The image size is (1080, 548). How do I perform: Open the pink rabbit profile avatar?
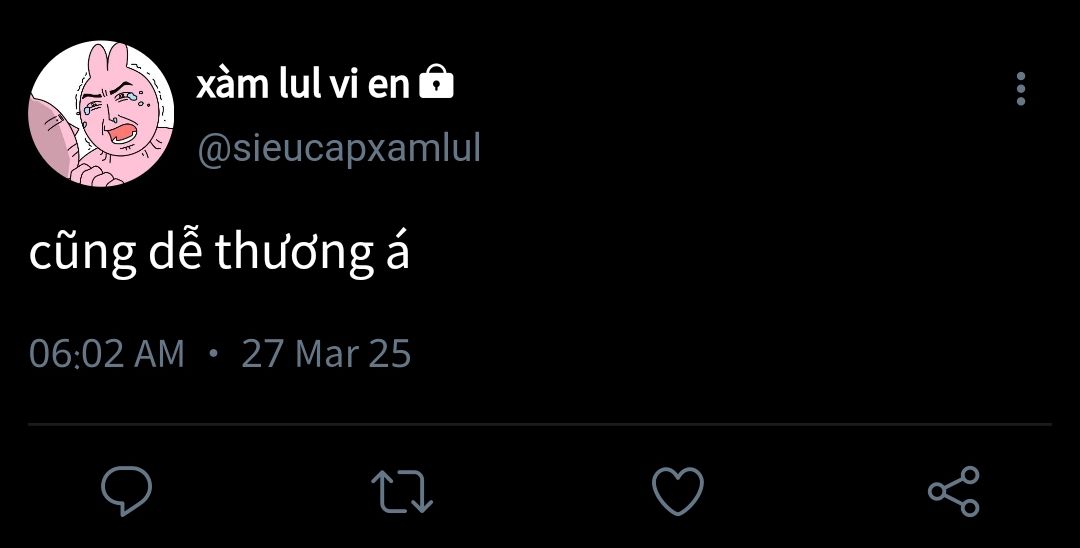pyautogui.click(x=101, y=113)
